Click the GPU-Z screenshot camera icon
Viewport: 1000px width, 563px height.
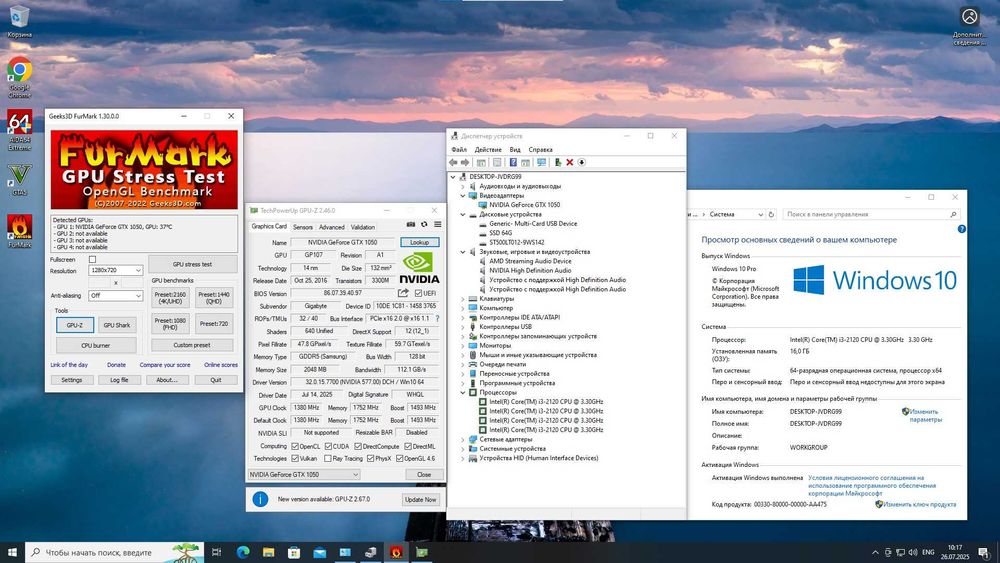pyautogui.click(x=411, y=224)
